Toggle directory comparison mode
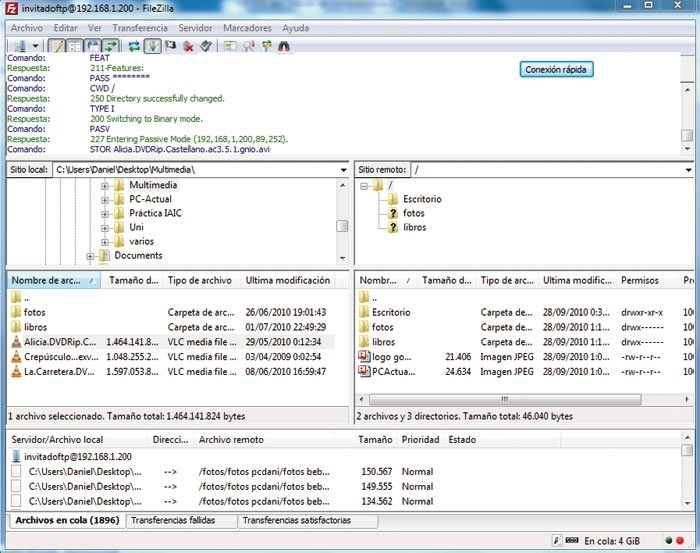Screen dimensions: 700x553 tap(249, 46)
